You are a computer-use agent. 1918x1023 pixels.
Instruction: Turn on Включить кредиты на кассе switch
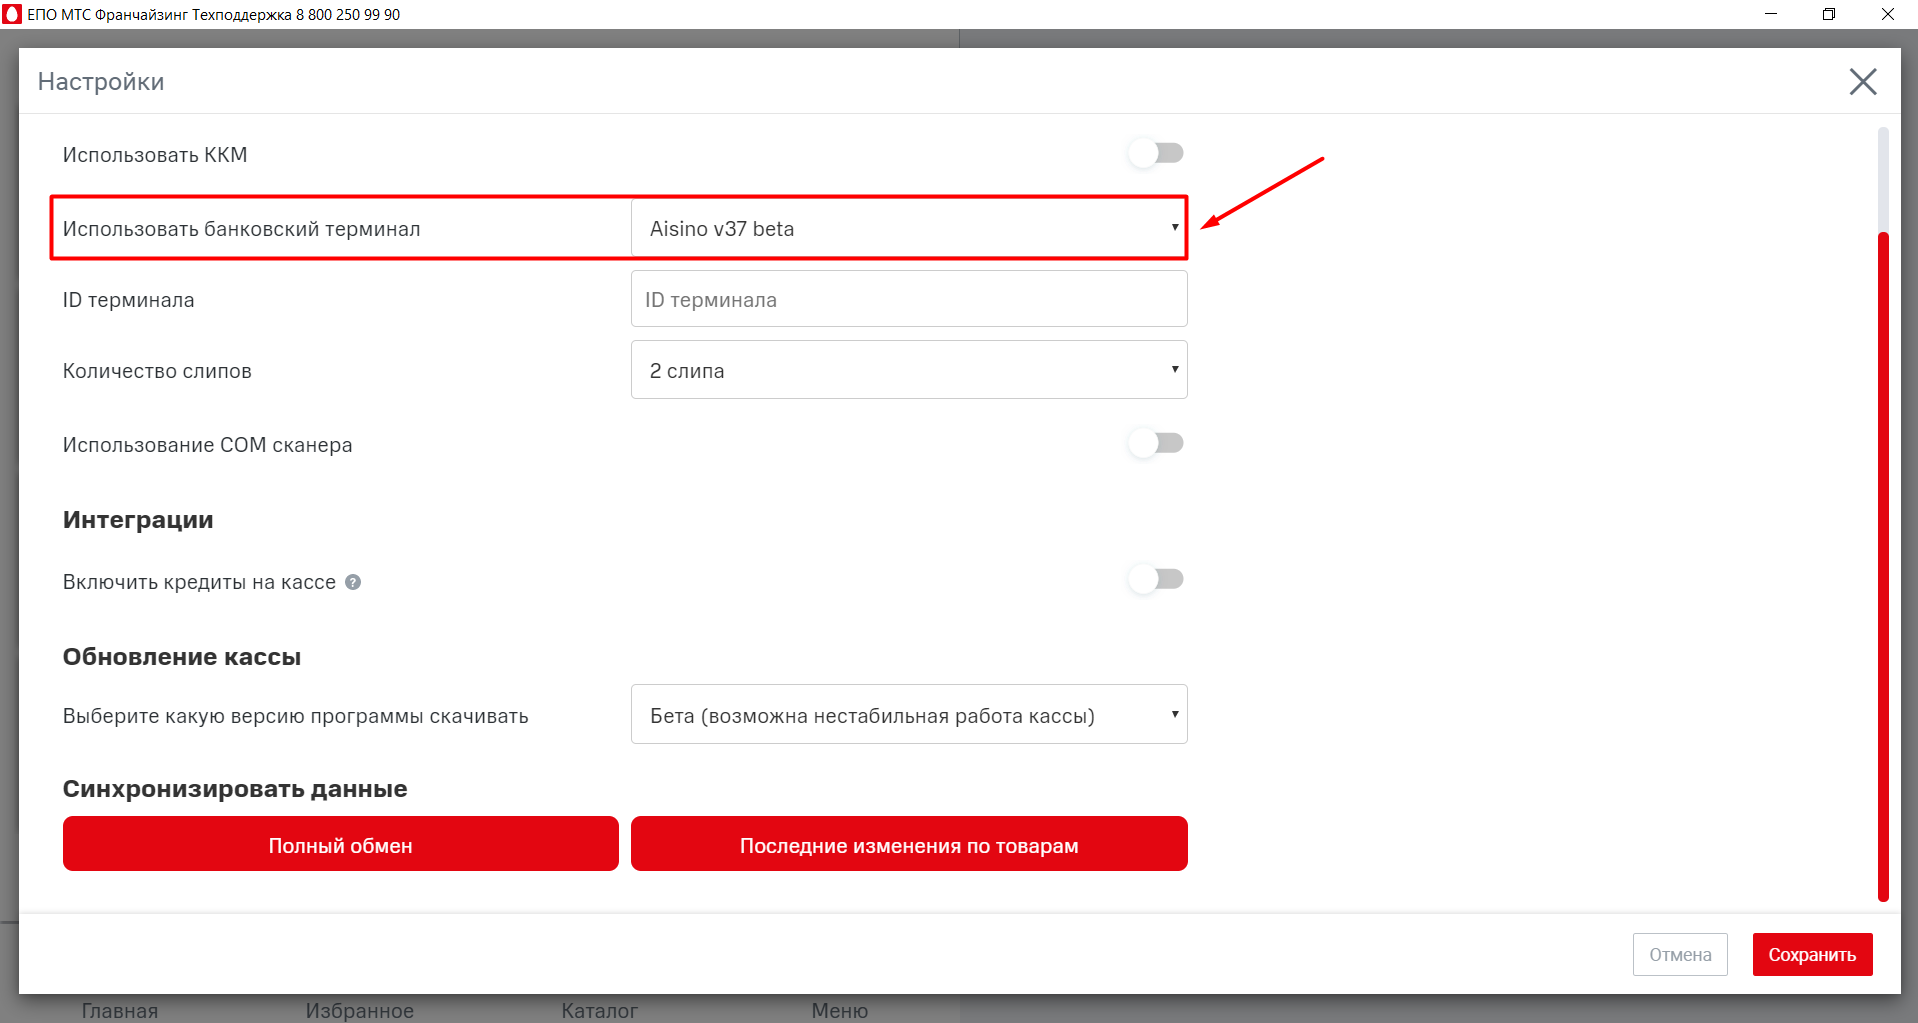point(1156,579)
